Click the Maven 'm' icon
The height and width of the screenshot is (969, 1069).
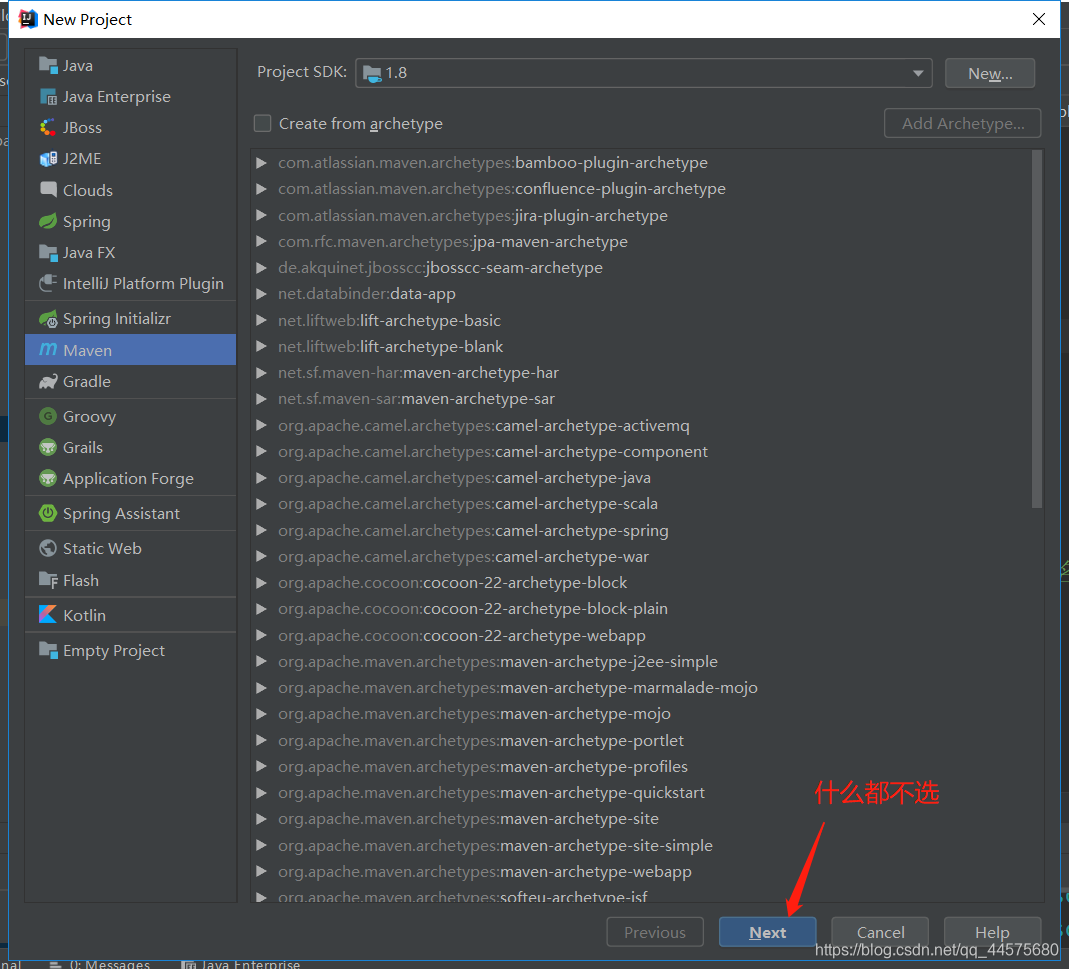tap(48, 350)
